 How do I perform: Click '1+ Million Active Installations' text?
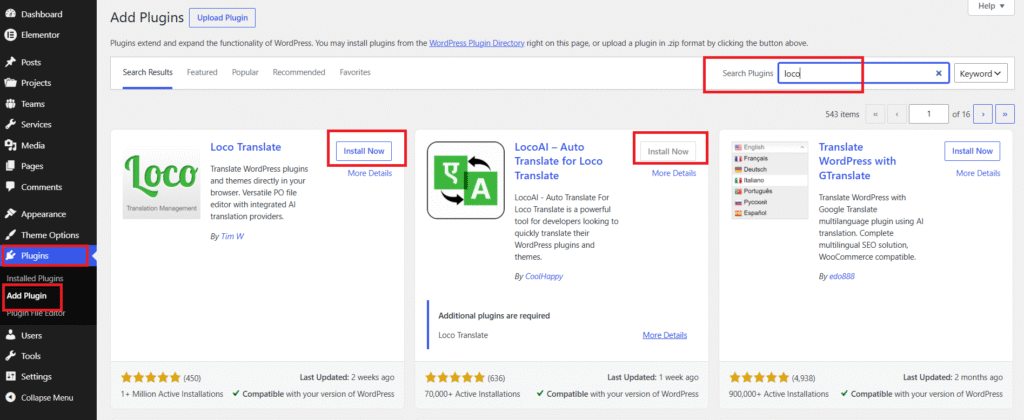click(x=172, y=394)
